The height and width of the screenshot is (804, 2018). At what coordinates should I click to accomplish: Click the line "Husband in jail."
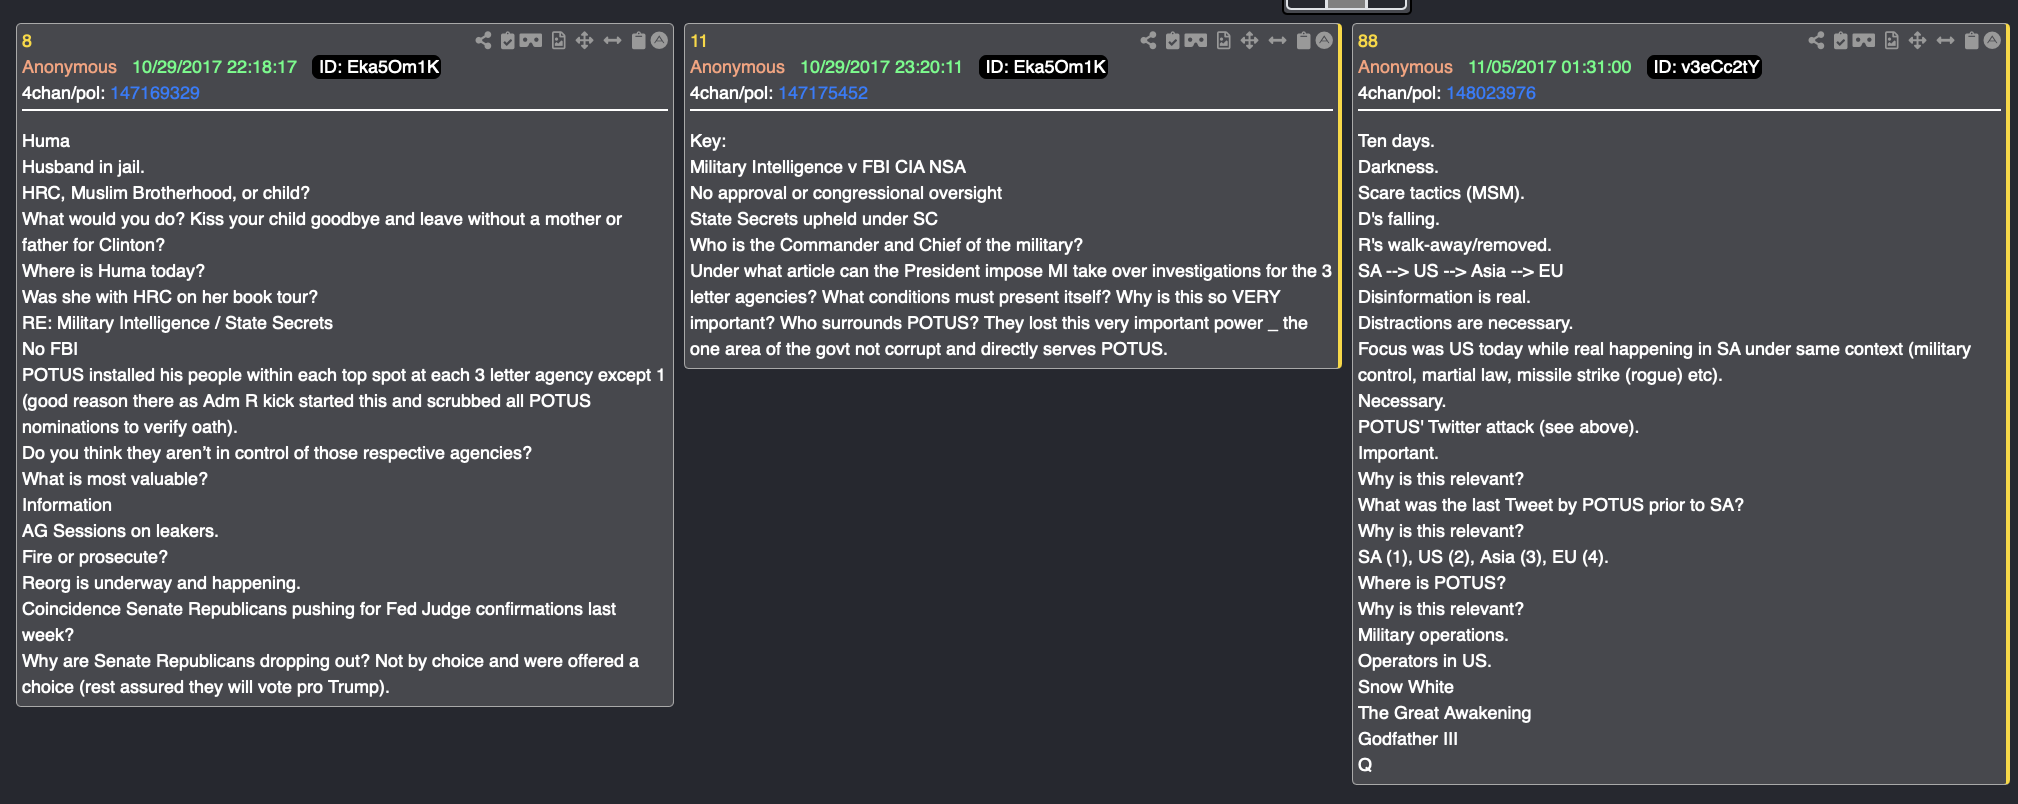pyautogui.click(x=83, y=167)
